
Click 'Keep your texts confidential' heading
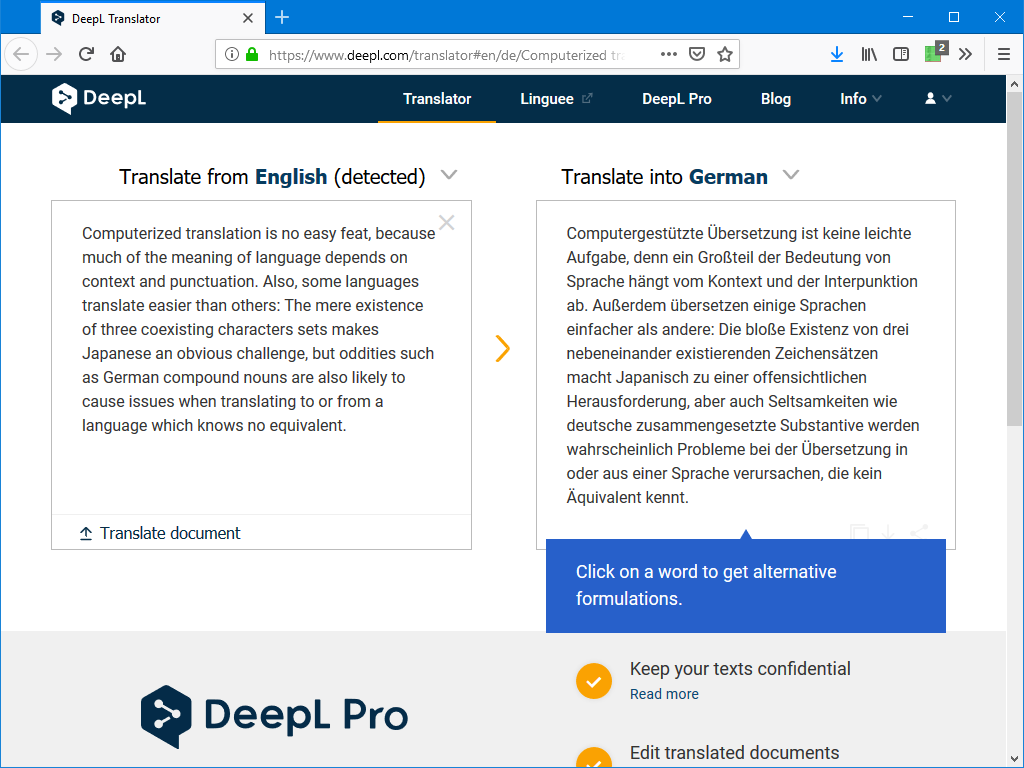(740, 669)
